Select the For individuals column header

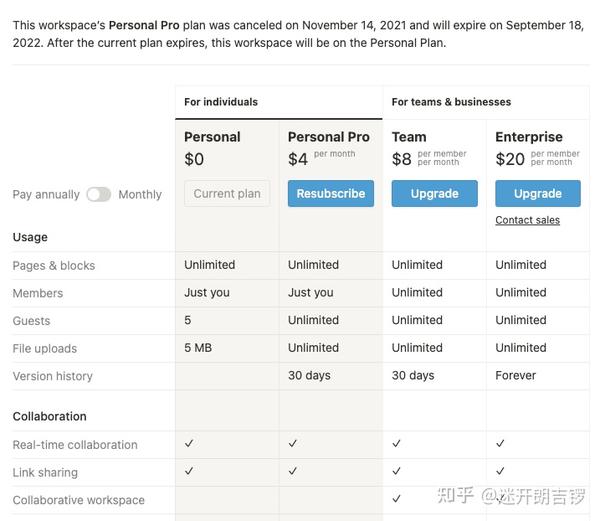pyautogui.click(x=221, y=102)
